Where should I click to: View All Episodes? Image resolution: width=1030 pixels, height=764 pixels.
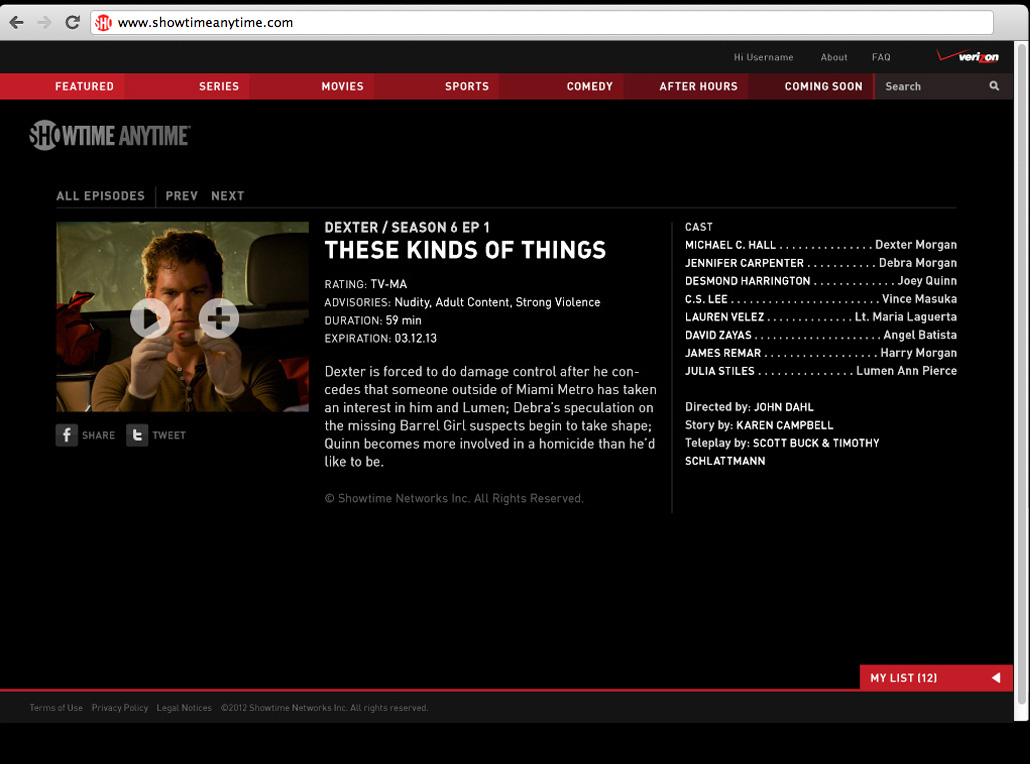point(100,196)
